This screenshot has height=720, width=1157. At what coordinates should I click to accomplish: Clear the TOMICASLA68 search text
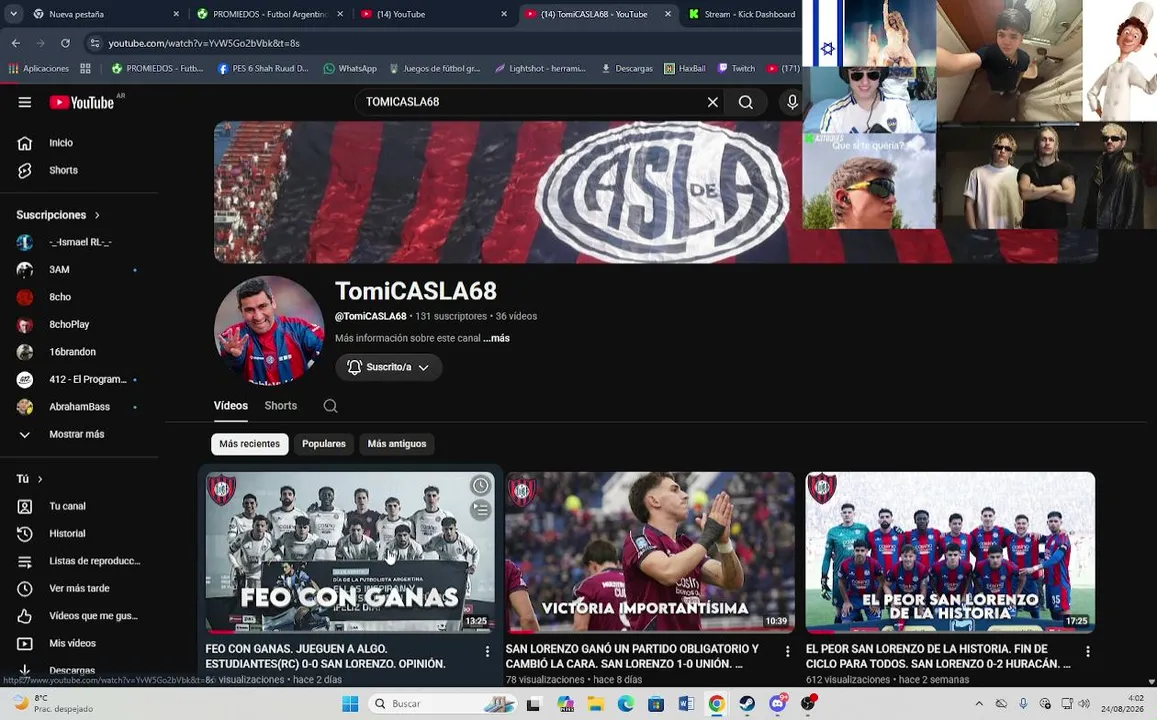coord(712,102)
